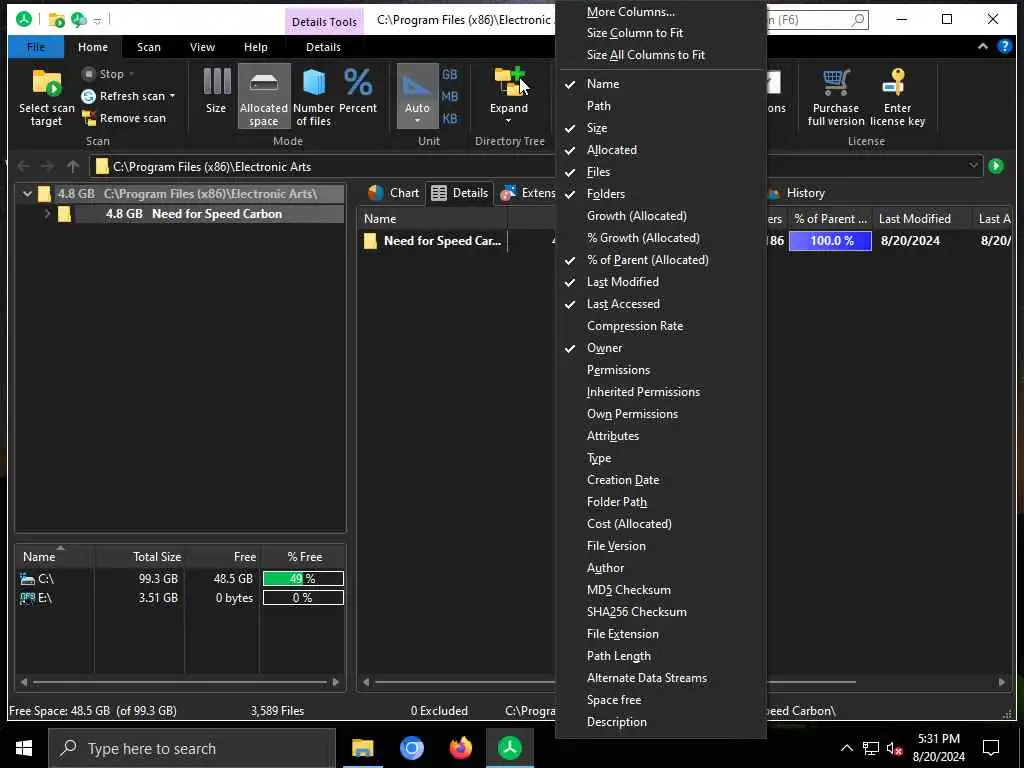This screenshot has width=1024, height=768.
Task: Switch to the View ribbon tab
Action: point(202,47)
